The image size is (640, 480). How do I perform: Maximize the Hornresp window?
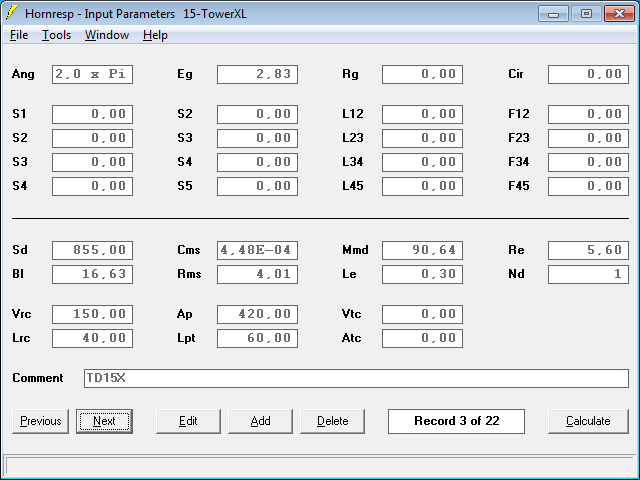586,13
